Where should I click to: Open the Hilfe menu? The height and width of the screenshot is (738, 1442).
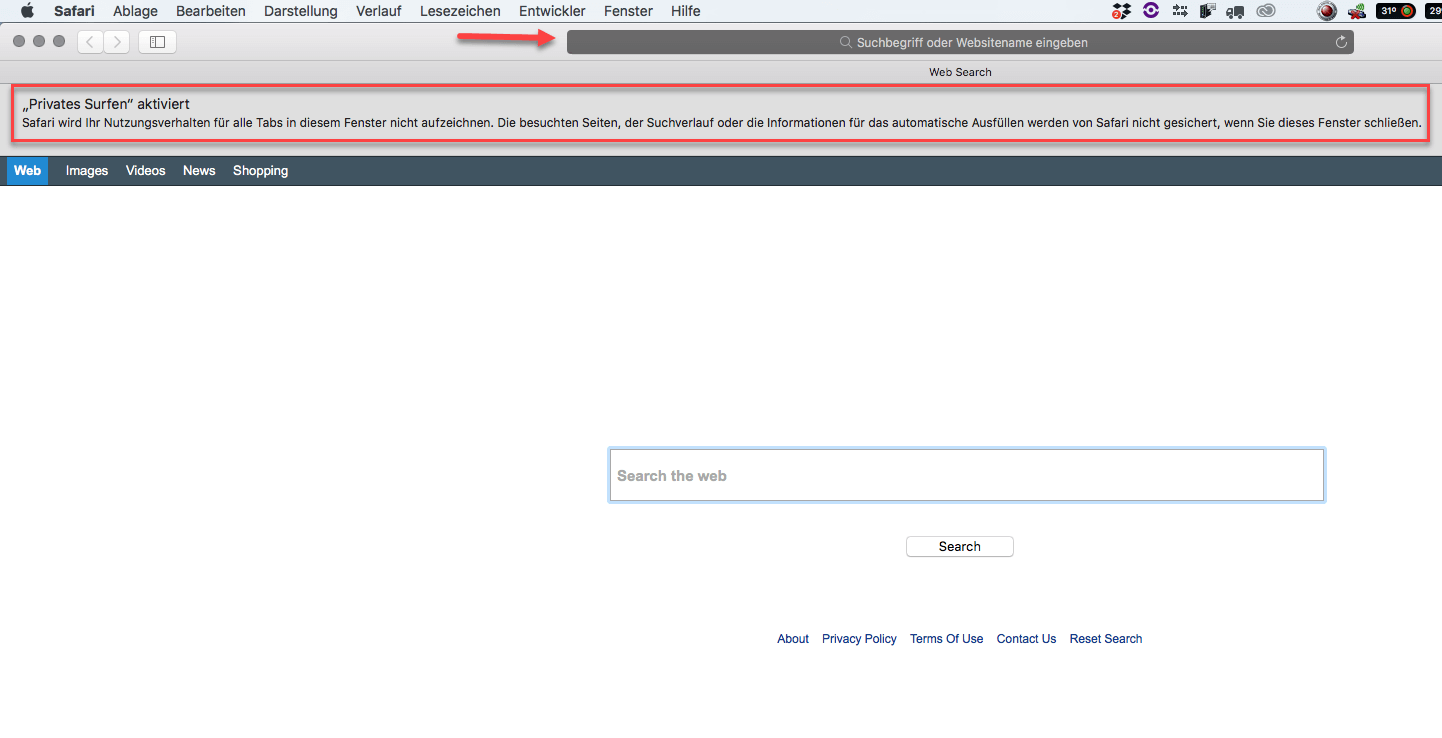[686, 11]
